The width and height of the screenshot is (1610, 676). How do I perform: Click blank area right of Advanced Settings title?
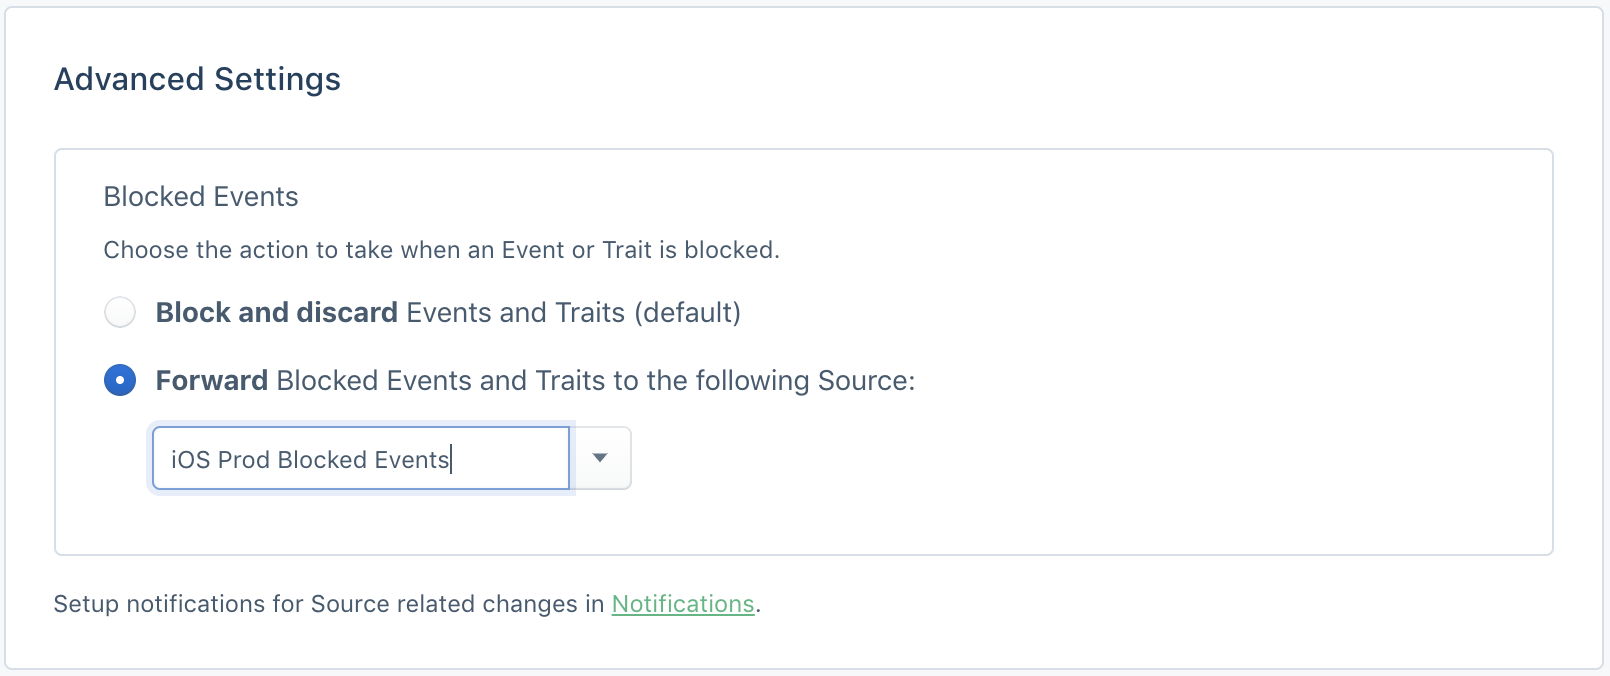click(950, 79)
